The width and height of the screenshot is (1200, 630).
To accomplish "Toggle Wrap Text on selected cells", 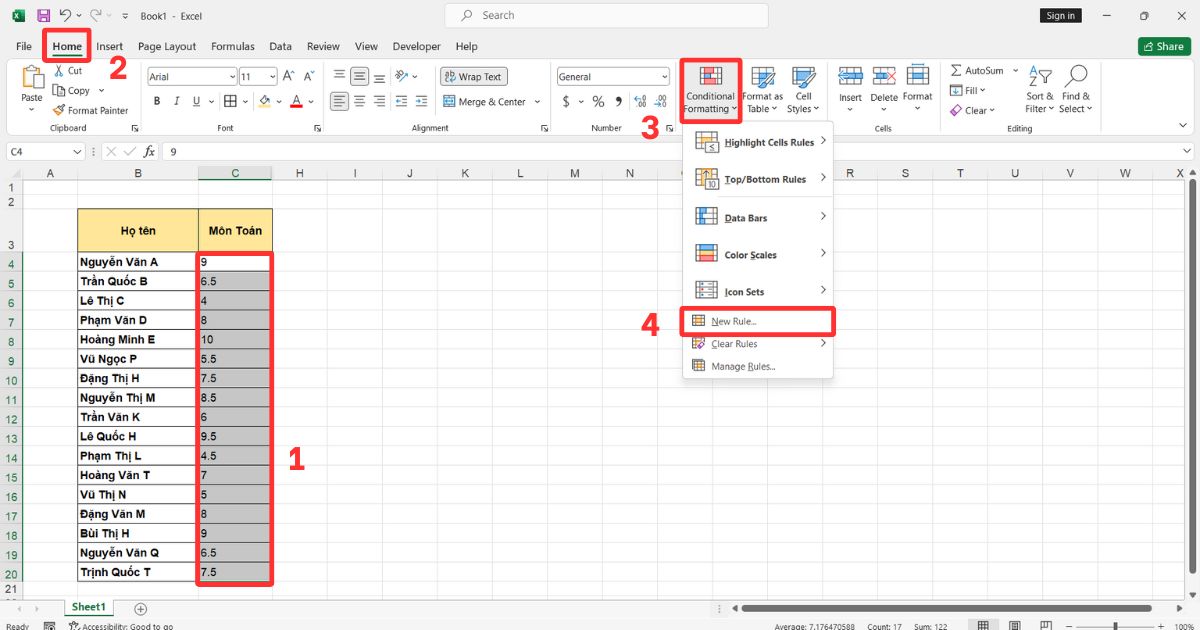I will pos(474,77).
